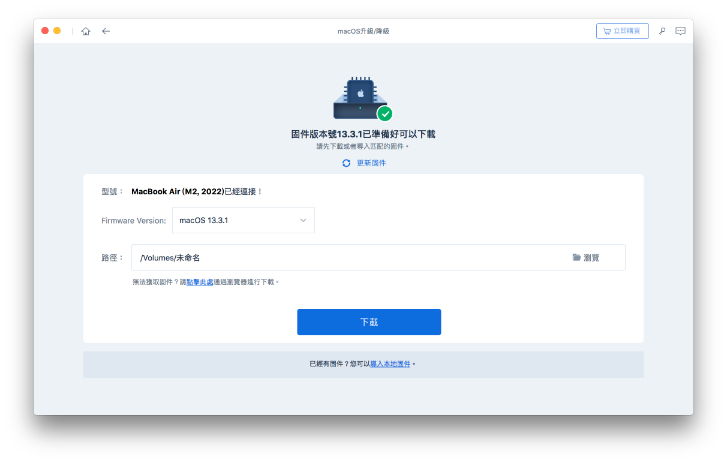This screenshot has width=727, height=463.
Task: Minimize the window with yellow button
Action: pos(57,31)
